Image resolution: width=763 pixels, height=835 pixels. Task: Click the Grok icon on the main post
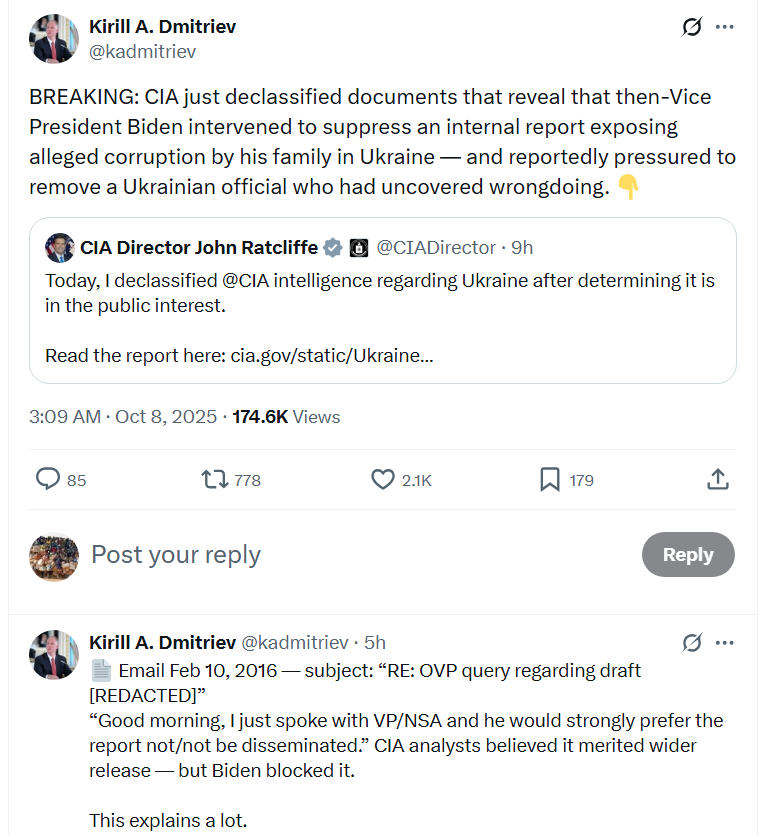[692, 27]
